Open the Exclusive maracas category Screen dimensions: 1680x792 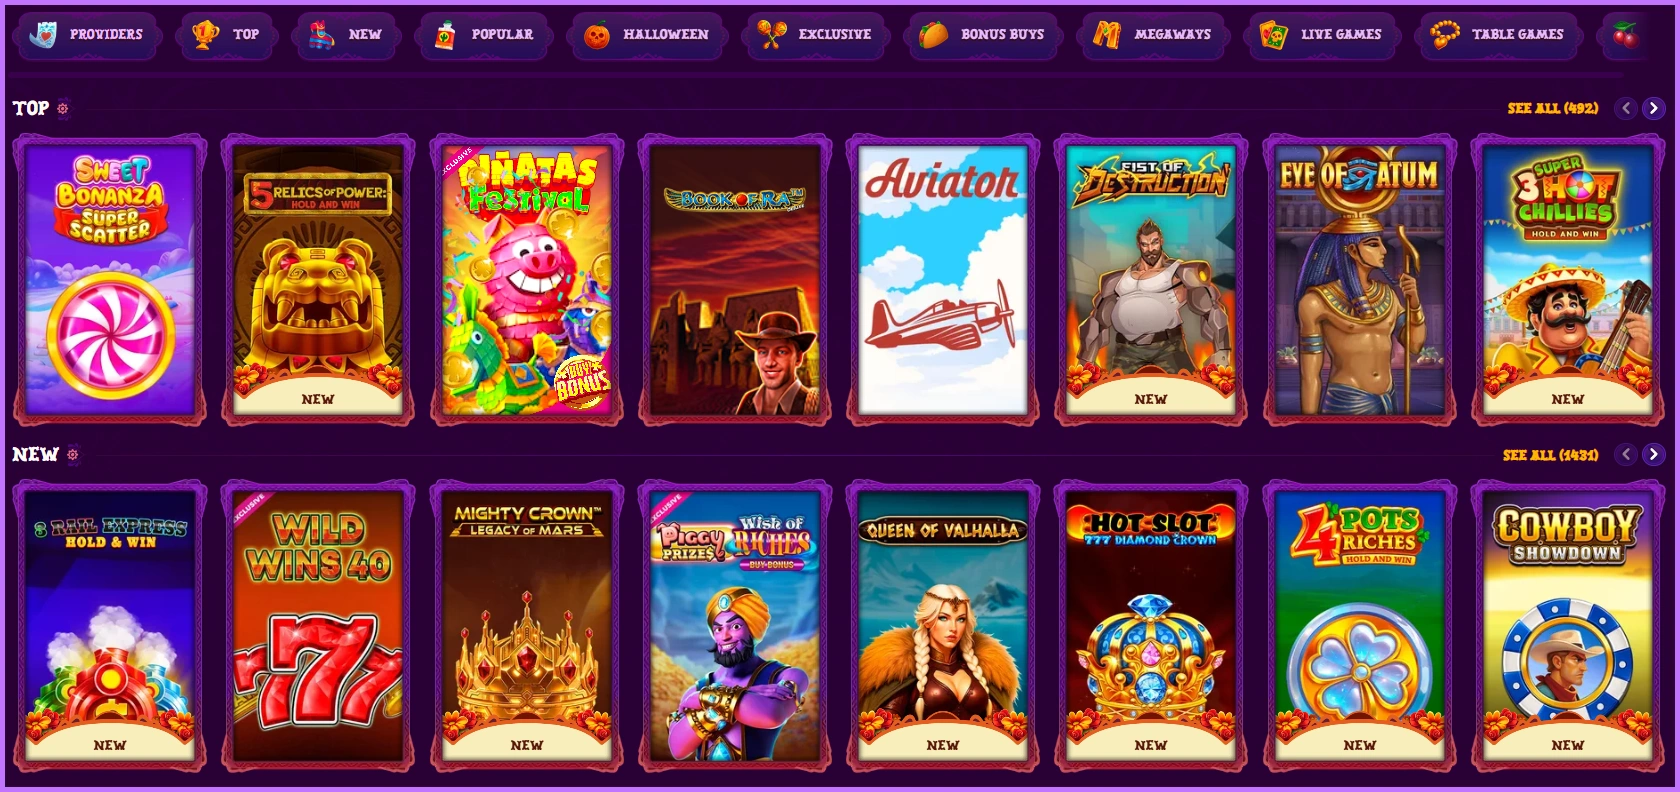[815, 35]
